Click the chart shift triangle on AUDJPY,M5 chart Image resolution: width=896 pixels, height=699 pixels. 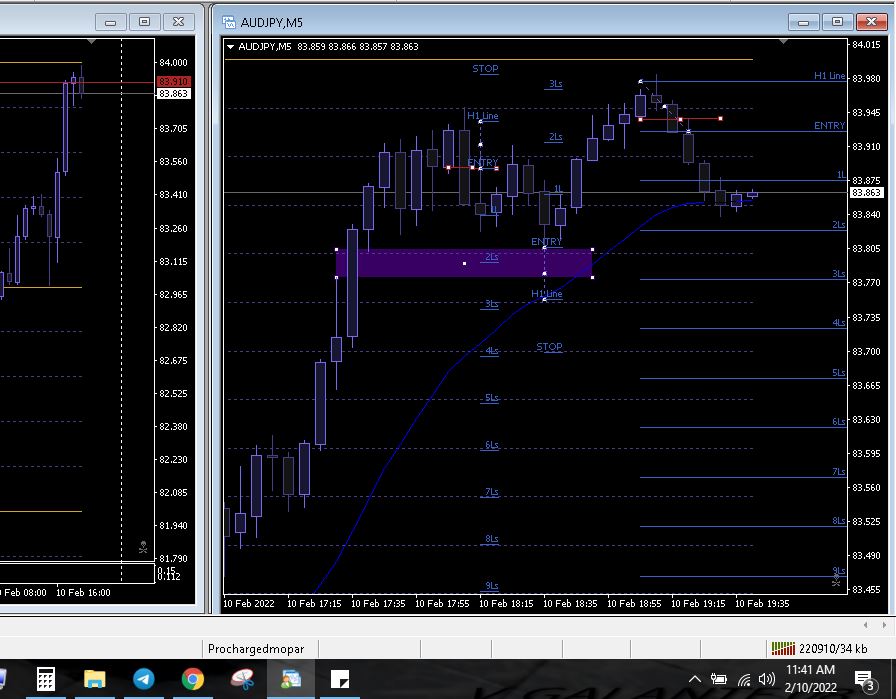click(783, 42)
